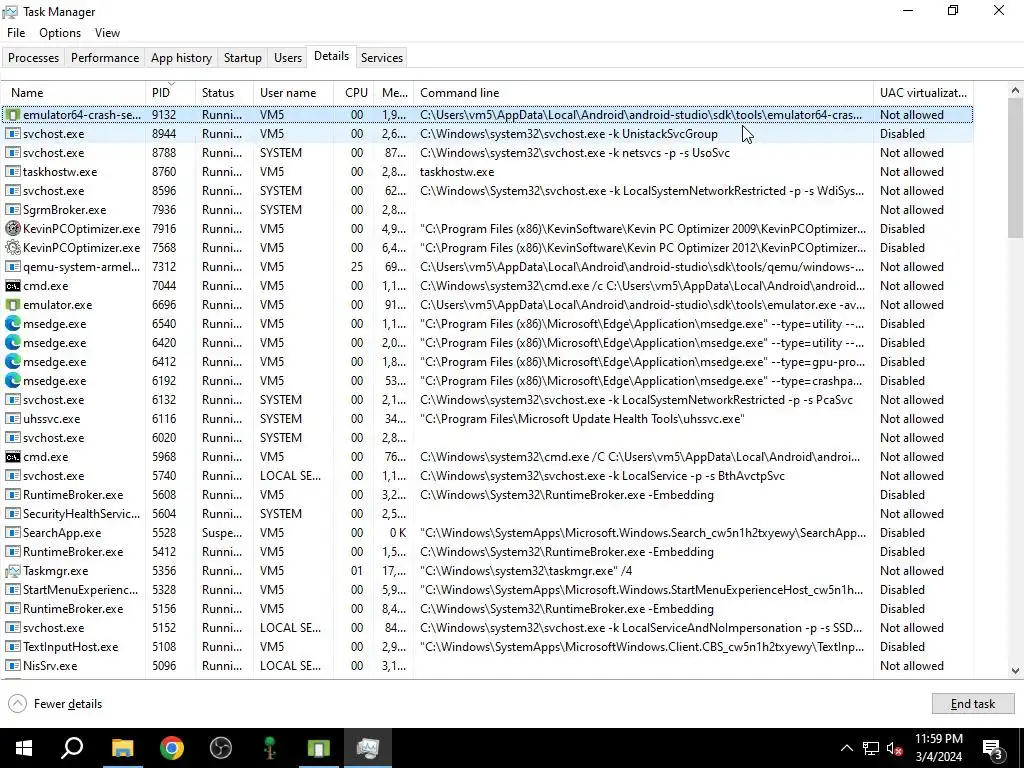Switch to the Performance tab
Screen dimensions: 1024x768
tap(105, 57)
